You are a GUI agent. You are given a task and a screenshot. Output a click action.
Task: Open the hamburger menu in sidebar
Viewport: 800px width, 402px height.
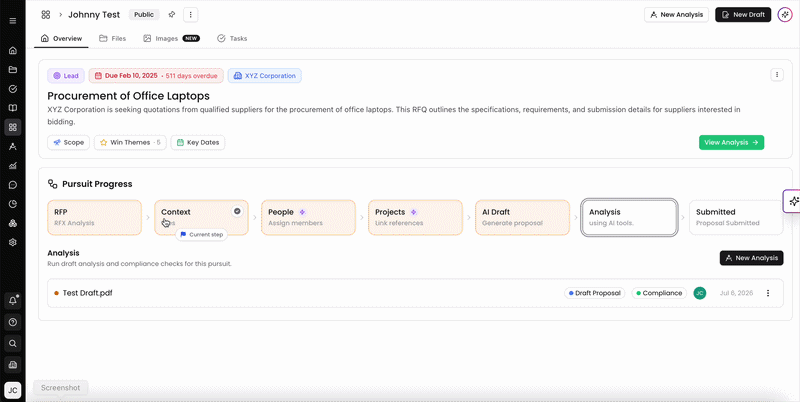pyautogui.click(x=13, y=21)
